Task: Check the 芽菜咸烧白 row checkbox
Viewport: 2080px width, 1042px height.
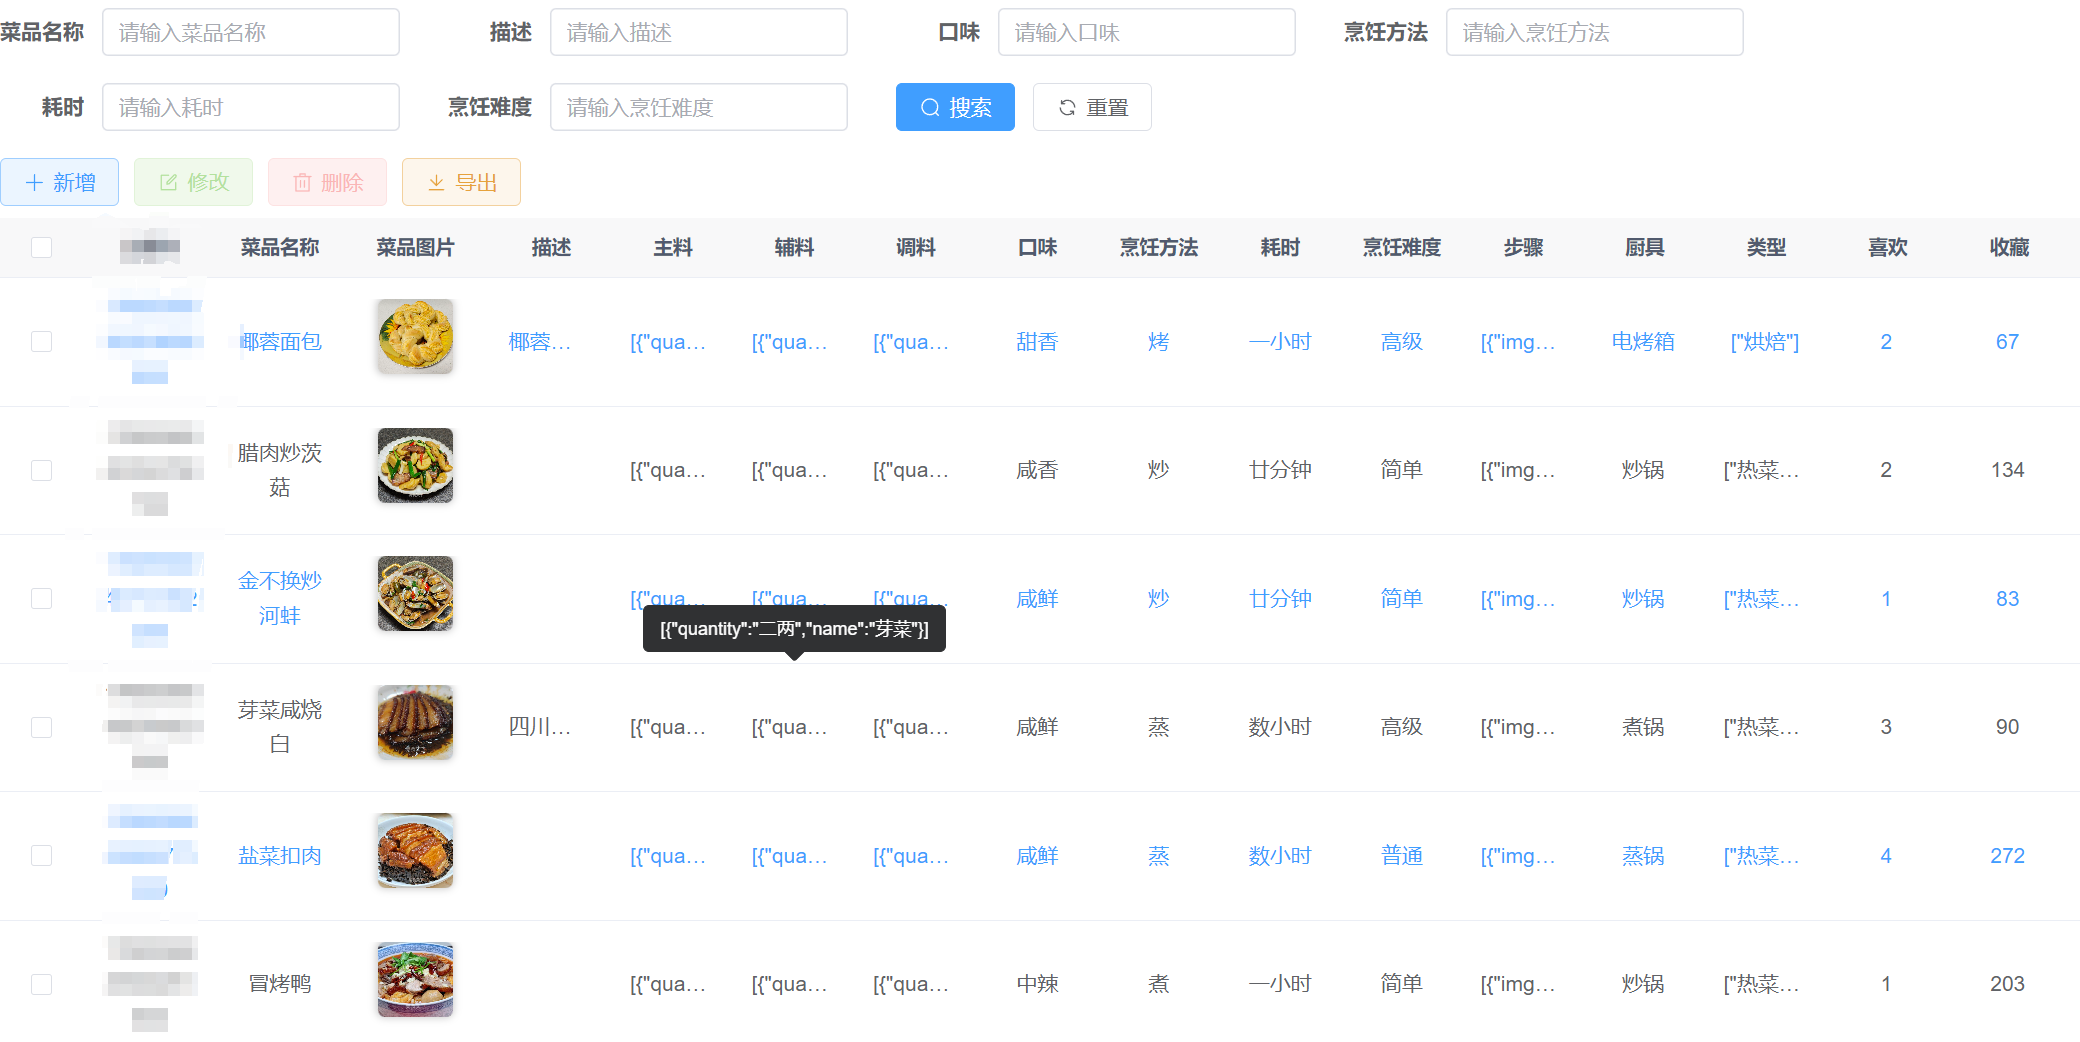Action: pos(41,727)
